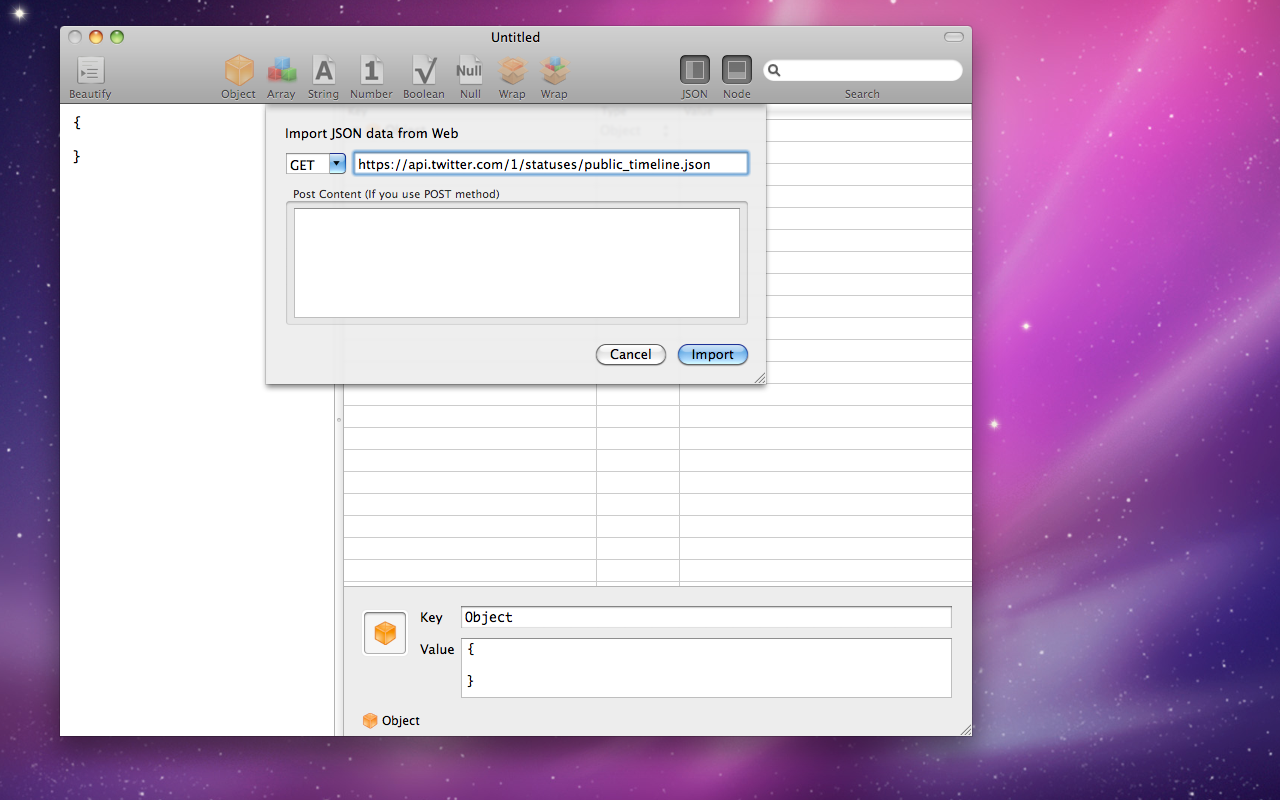Insert an Array node
This screenshot has height=800, width=1280.
click(x=281, y=70)
